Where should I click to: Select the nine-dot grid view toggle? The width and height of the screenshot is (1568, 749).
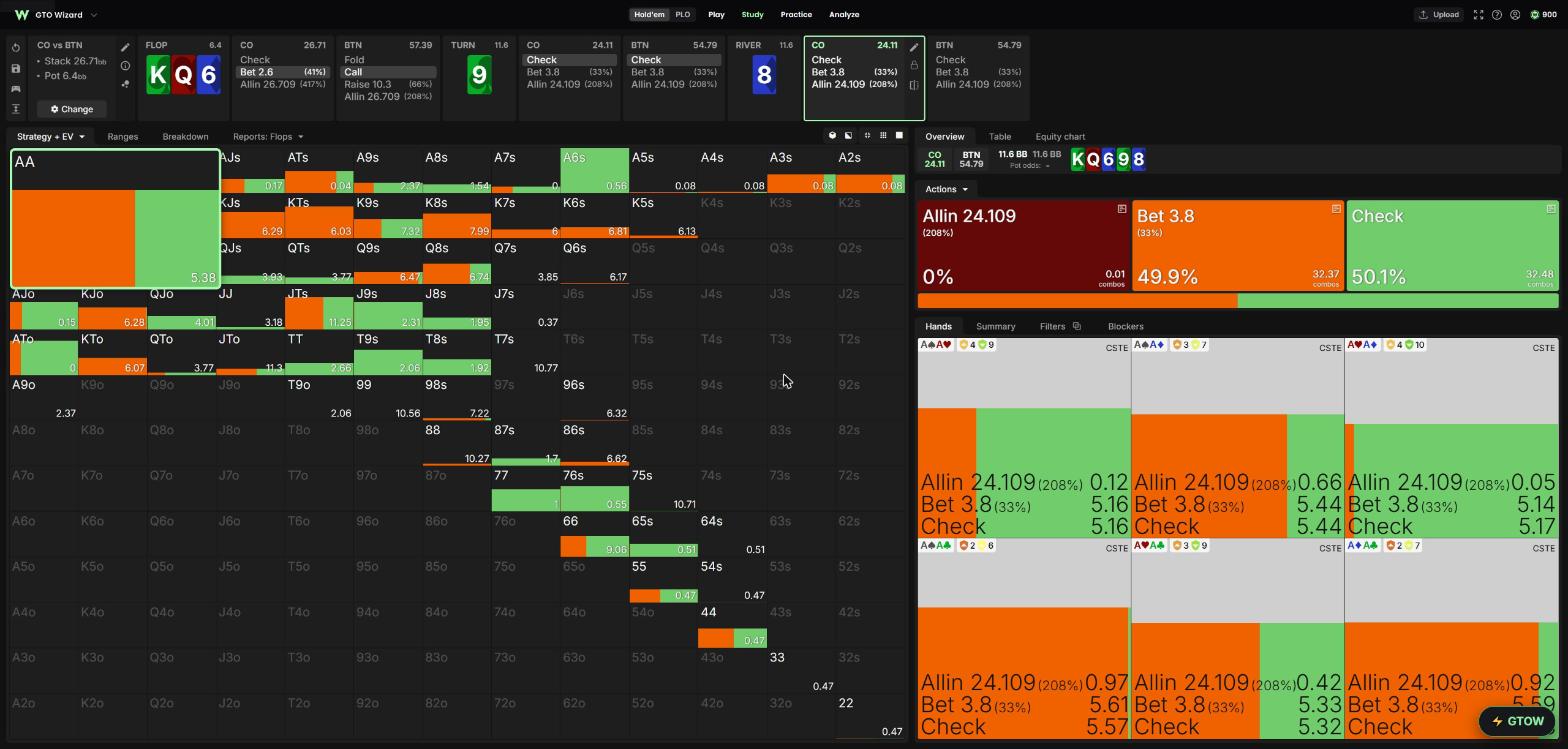click(x=883, y=135)
